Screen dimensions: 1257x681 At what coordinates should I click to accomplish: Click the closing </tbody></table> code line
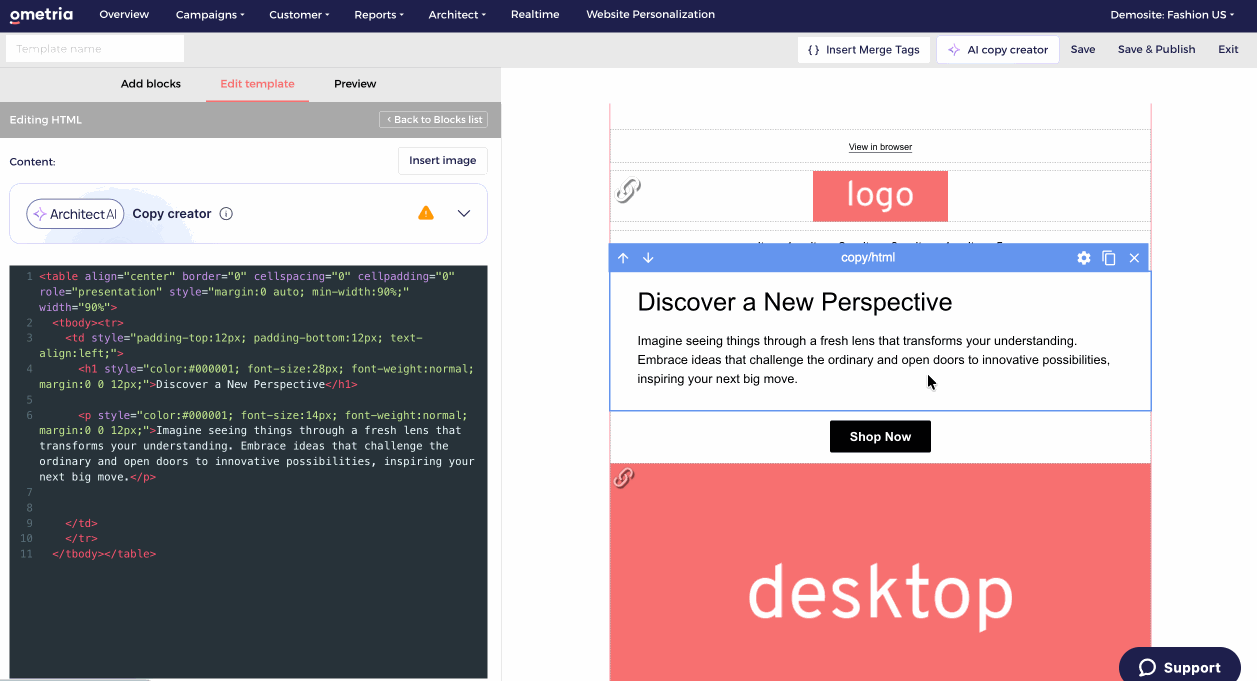pyautogui.click(x=104, y=554)
